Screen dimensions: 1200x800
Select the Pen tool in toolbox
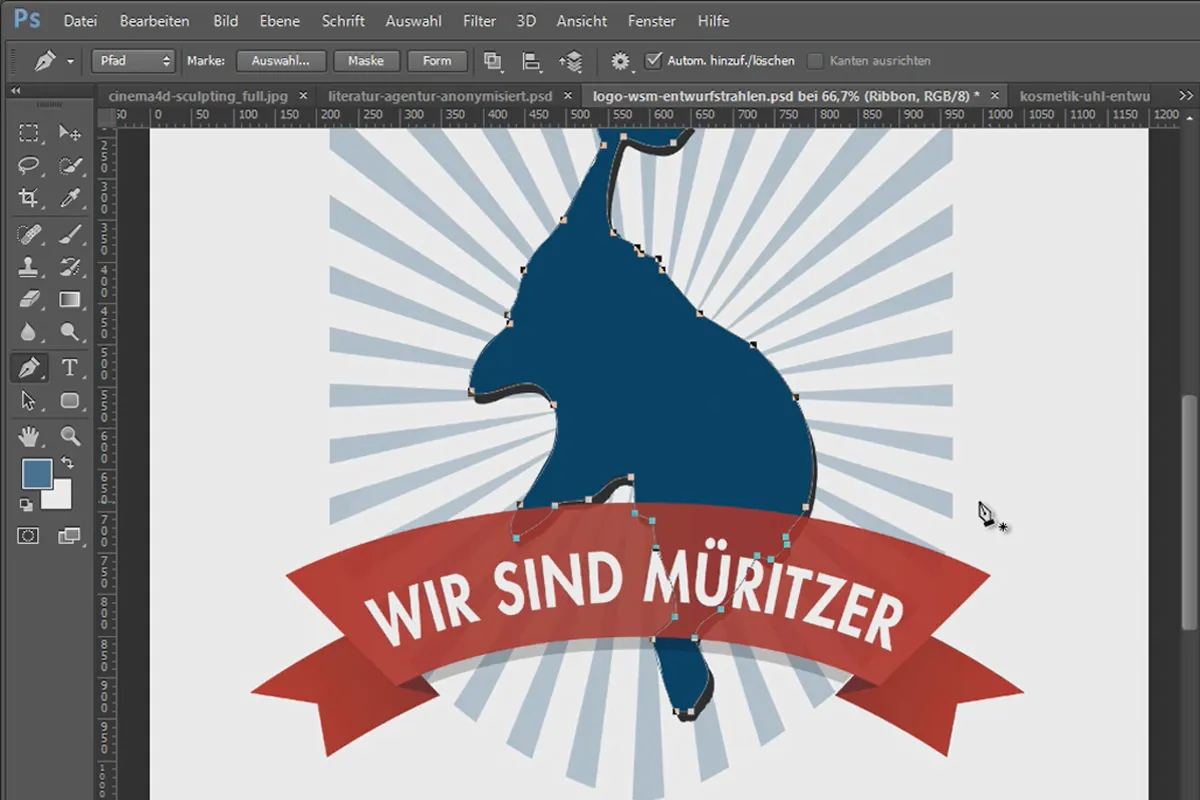[29, 368]
